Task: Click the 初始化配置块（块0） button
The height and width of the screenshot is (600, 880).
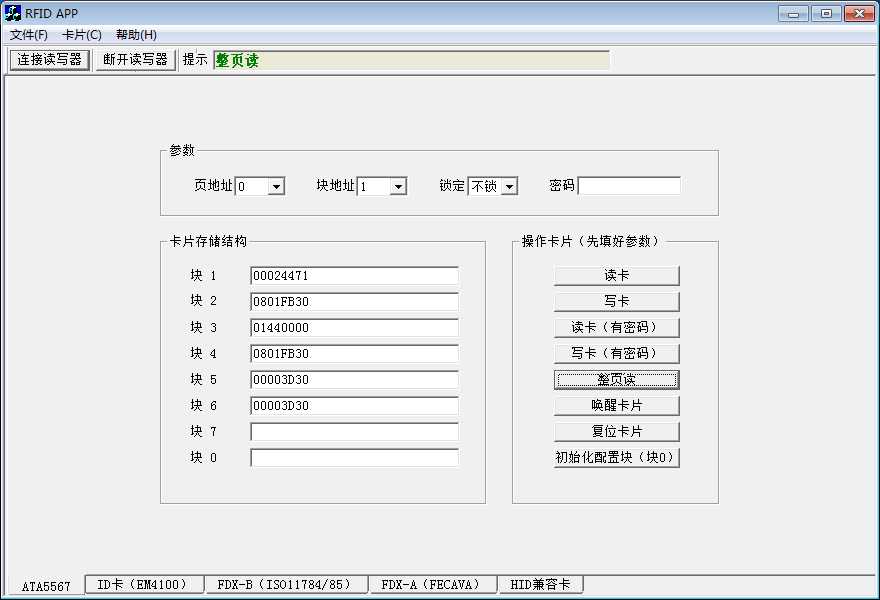Action: coord(617,457)
